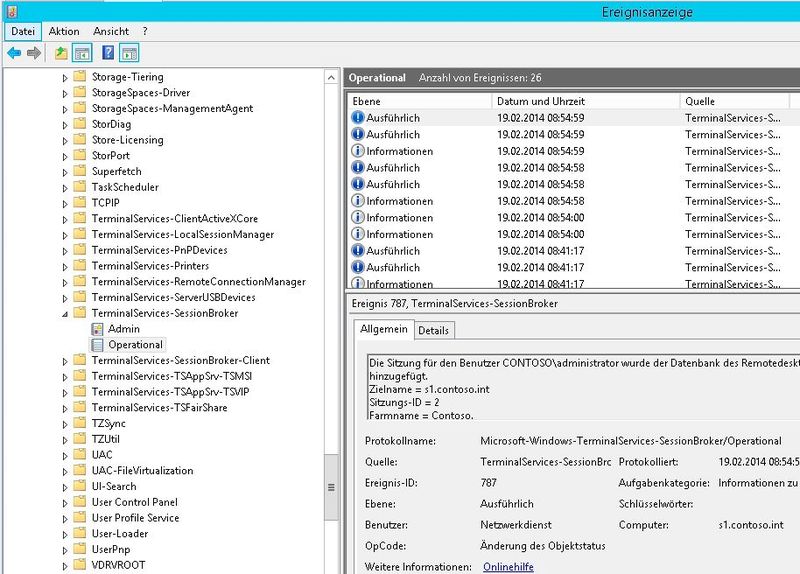The width and height of the screenshot is (800, 574).
Task: Select first Ausführlich event at 19.02.2014 08:54:58
Action: point(571,167)
